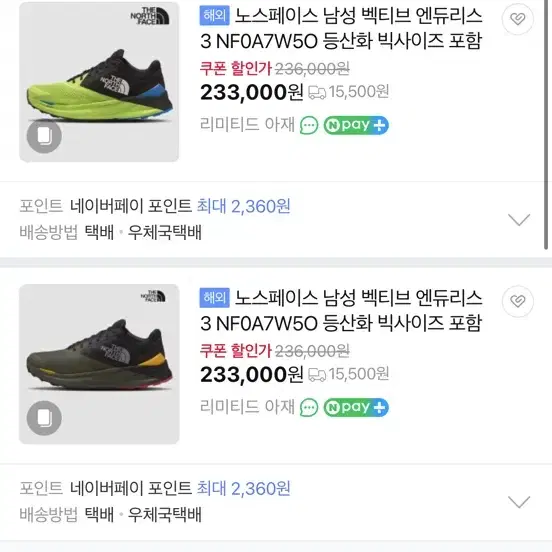Viewport: 552px width, 552px height.
Task: View olive North Face shoe thumbnail
Action: pos(99,364)
